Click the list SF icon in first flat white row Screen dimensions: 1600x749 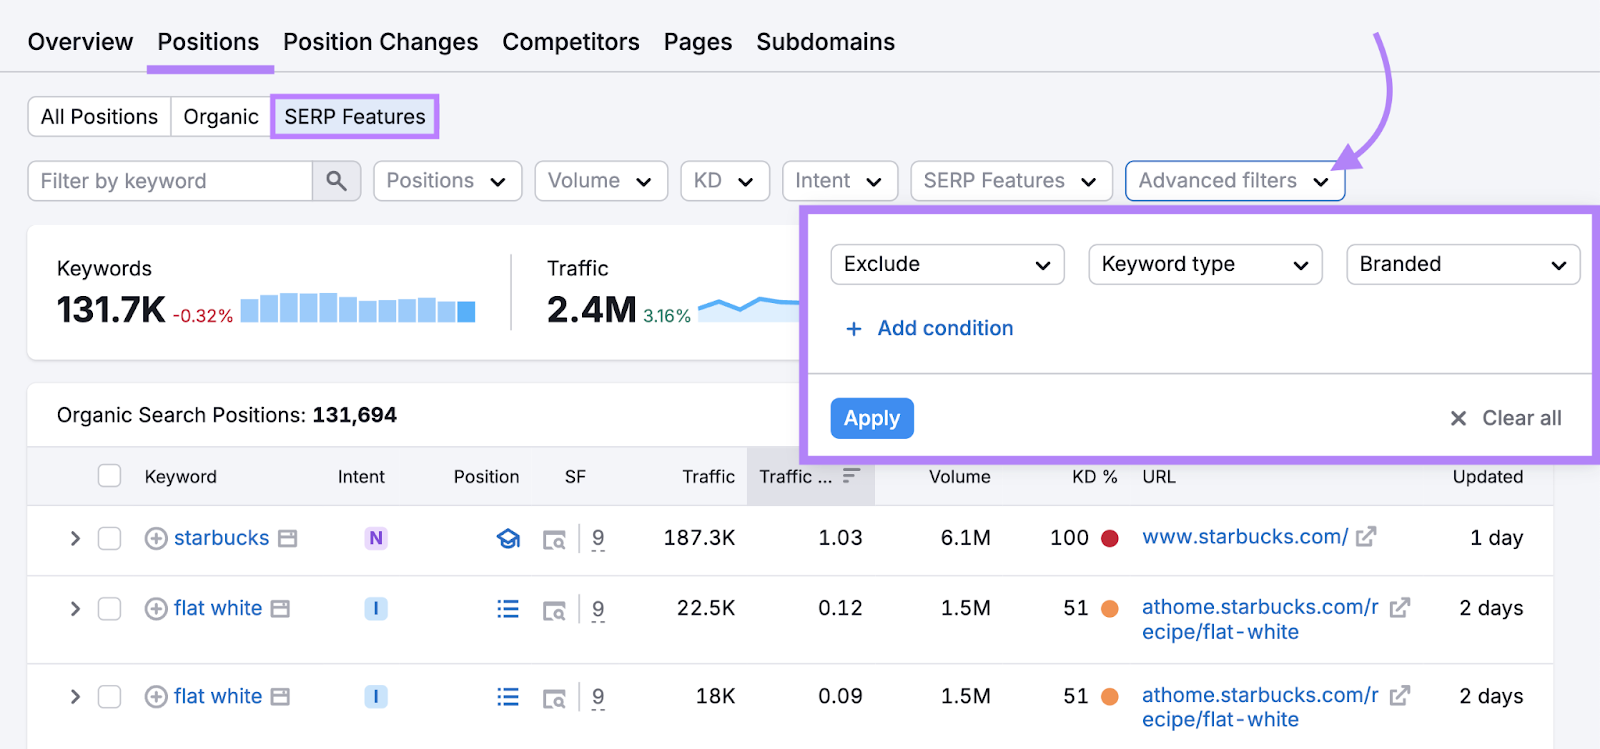[x=508, y=609]
